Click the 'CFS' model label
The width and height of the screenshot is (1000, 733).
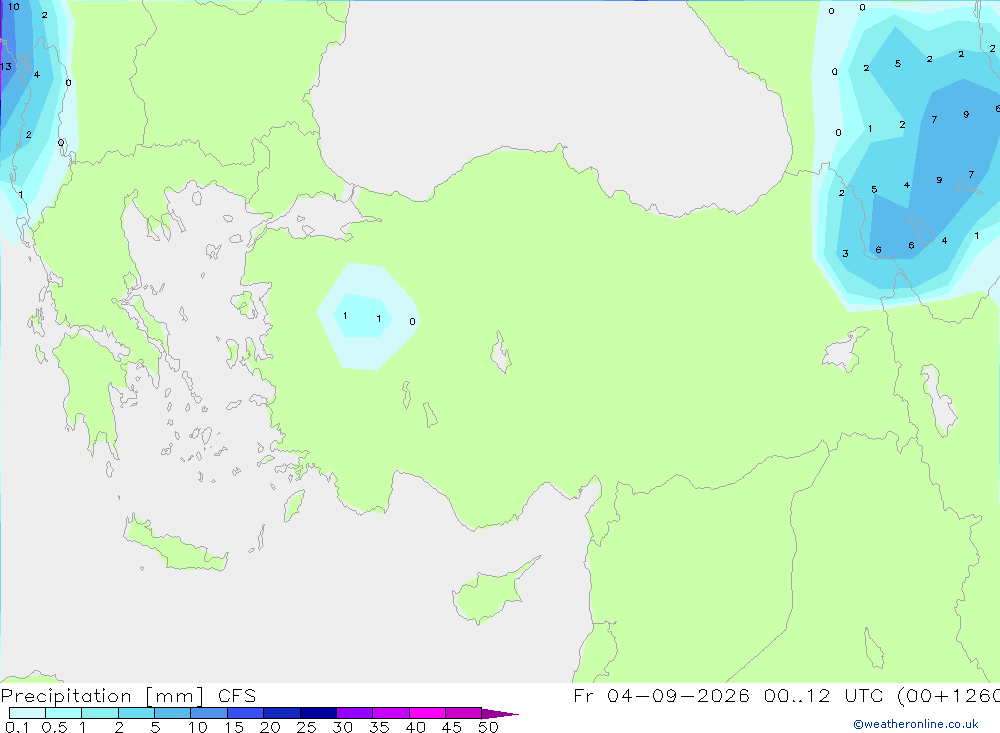click(237, 696)
